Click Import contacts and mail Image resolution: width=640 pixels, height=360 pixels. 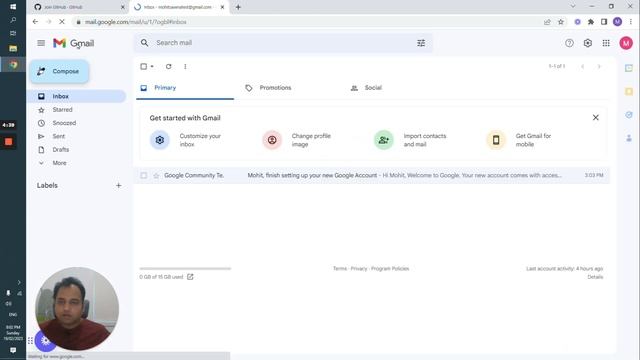(x=411, y=140)
